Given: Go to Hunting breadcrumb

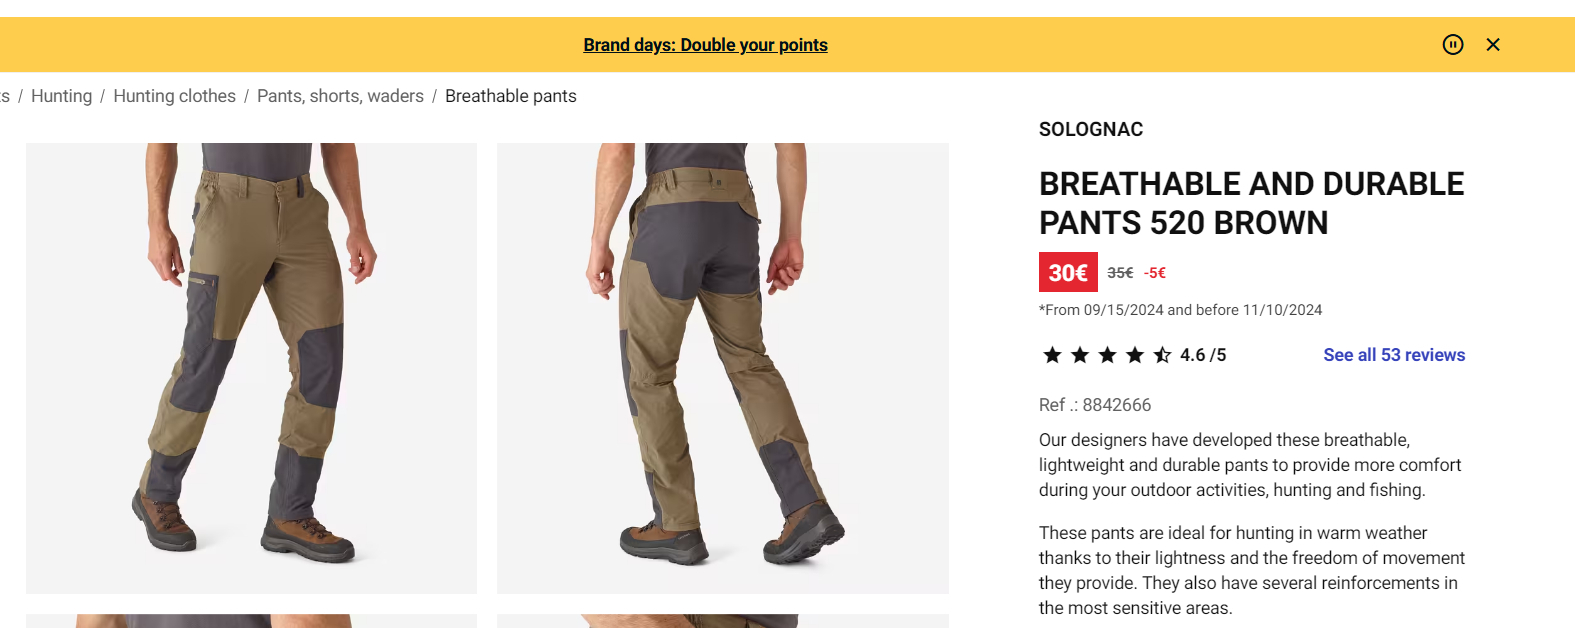Looking at the screenshot, I should click(x=61, y=96).
